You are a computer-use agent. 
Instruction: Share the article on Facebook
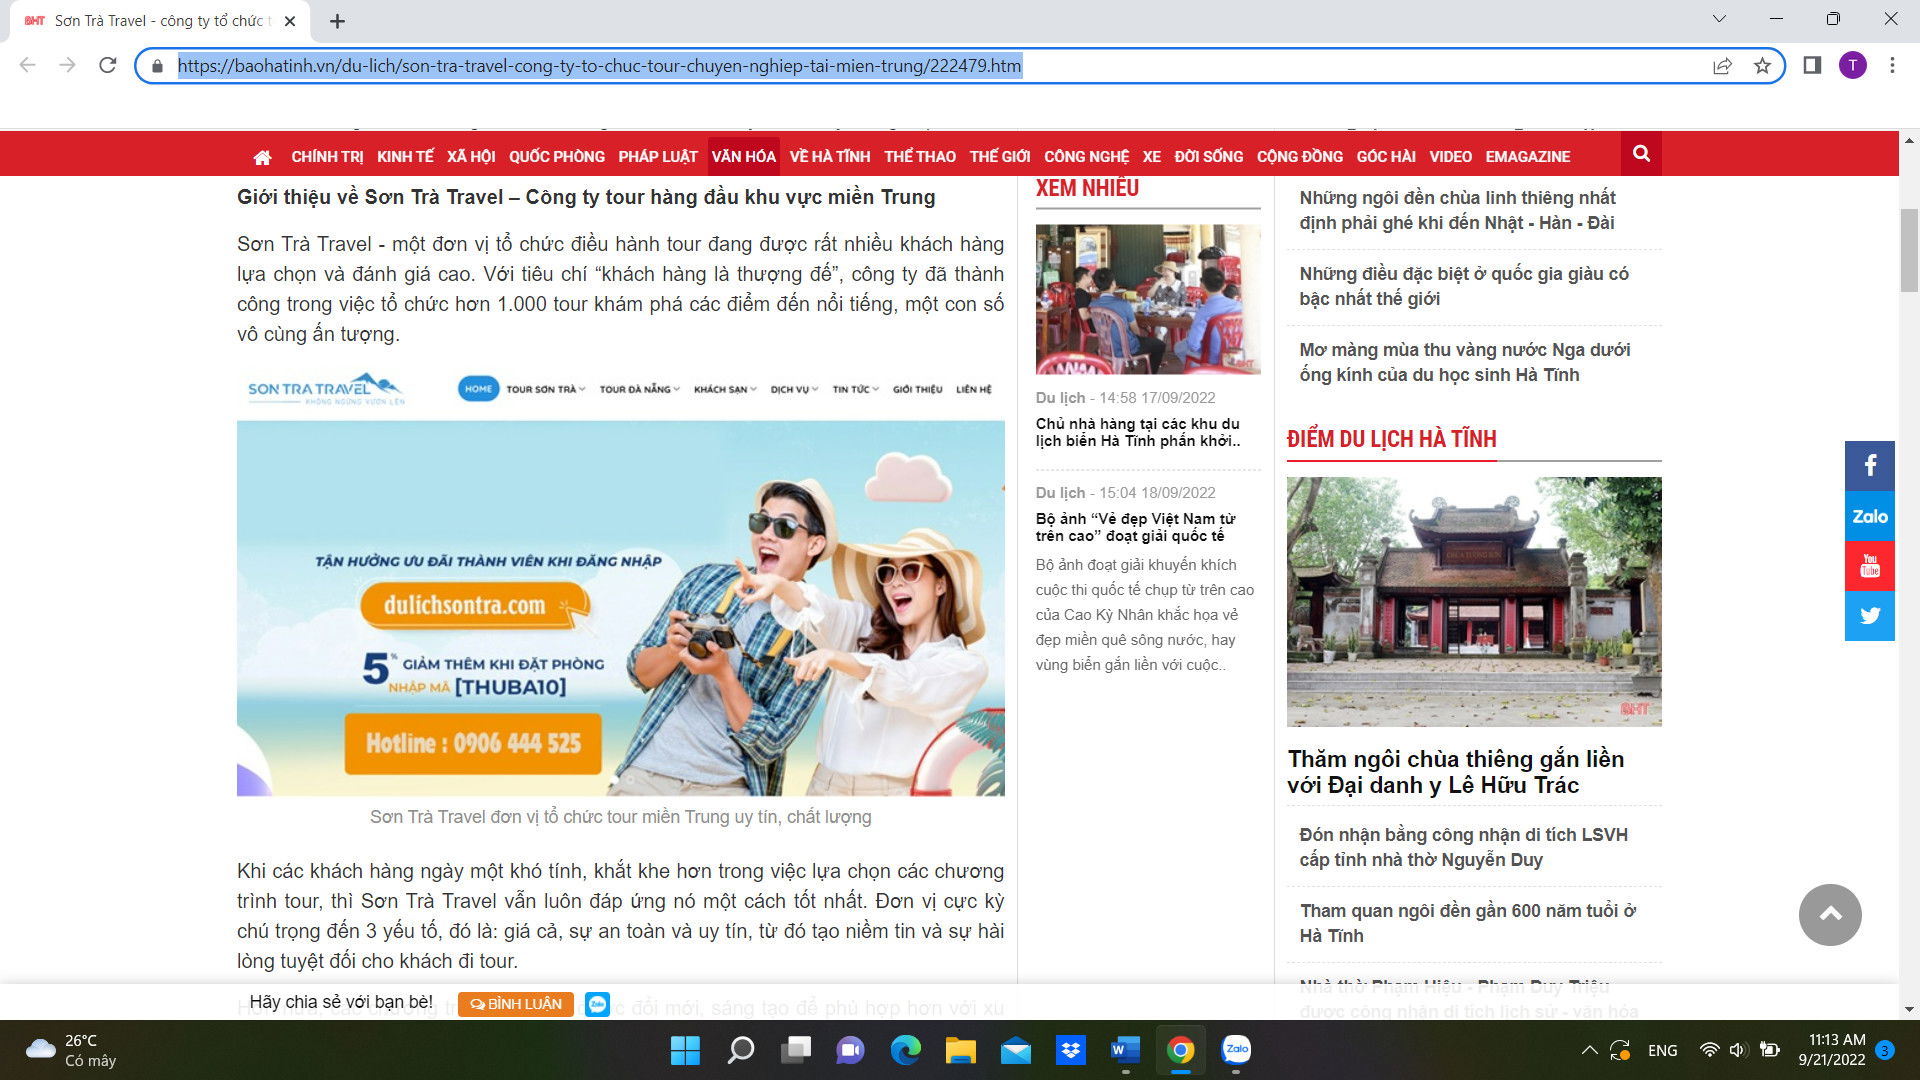(x=1870, y=465)
